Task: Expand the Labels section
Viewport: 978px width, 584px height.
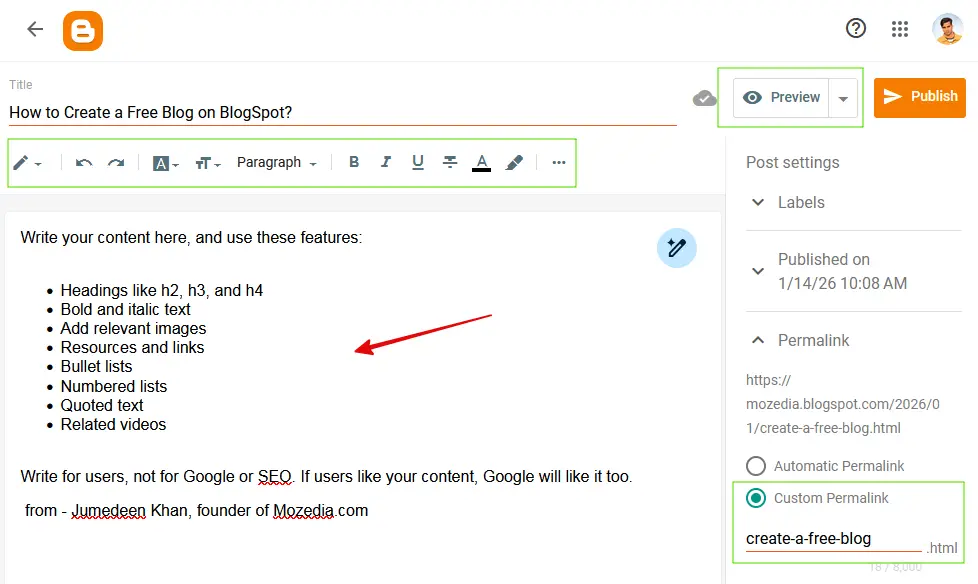Action: pos(759,202)
